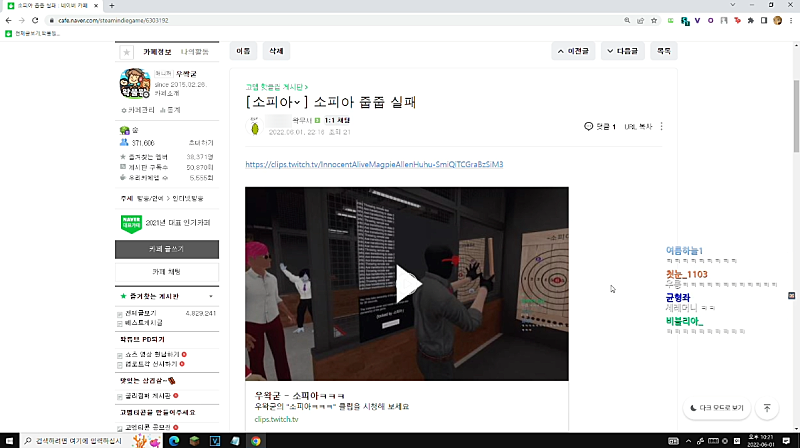Play the embedded Twitch clip video
800x448 pixels.
click(x=407, y=284)
